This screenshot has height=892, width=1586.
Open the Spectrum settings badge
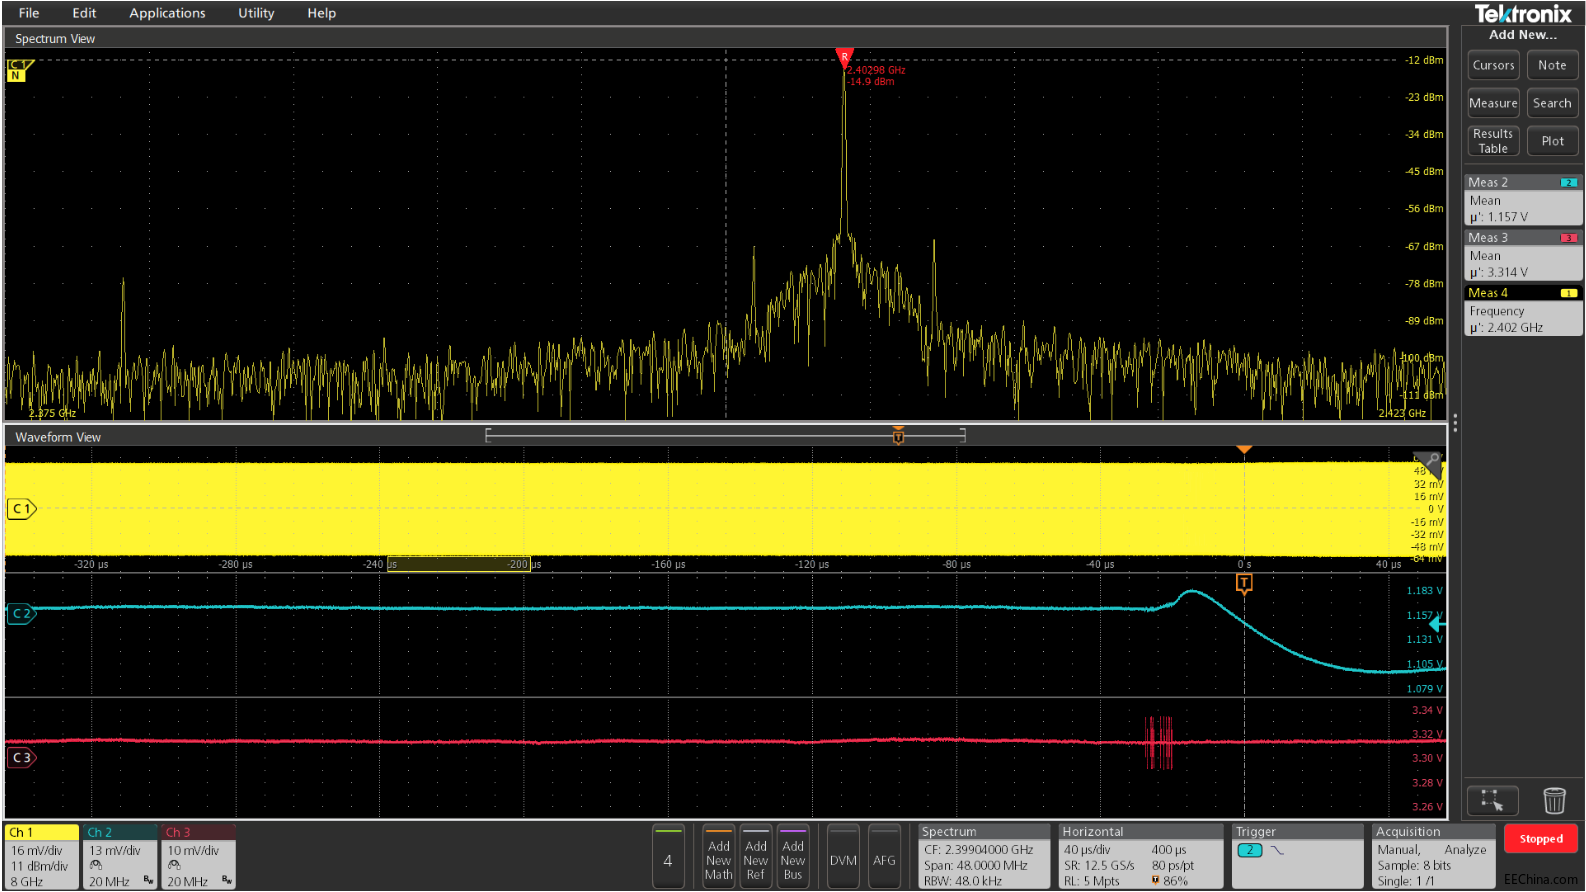984,857
